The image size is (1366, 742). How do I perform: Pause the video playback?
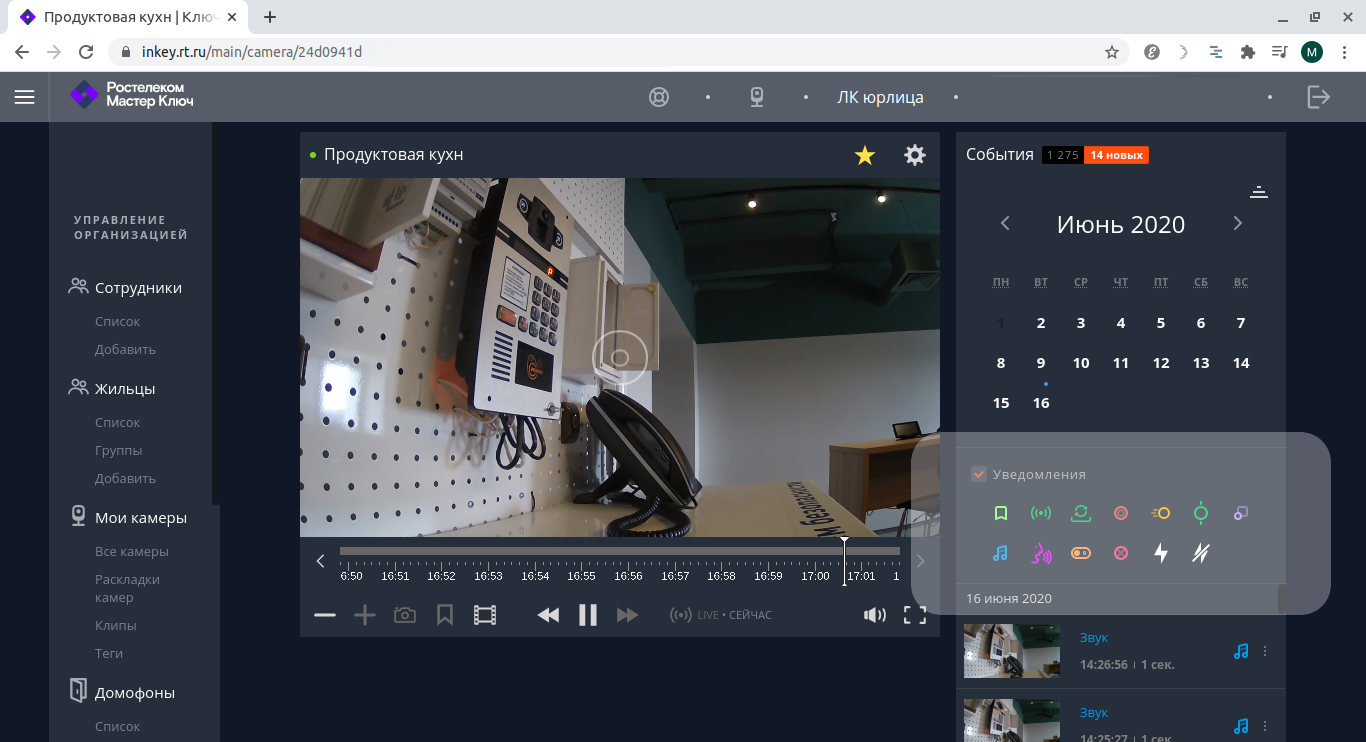[x=588, y=615]
